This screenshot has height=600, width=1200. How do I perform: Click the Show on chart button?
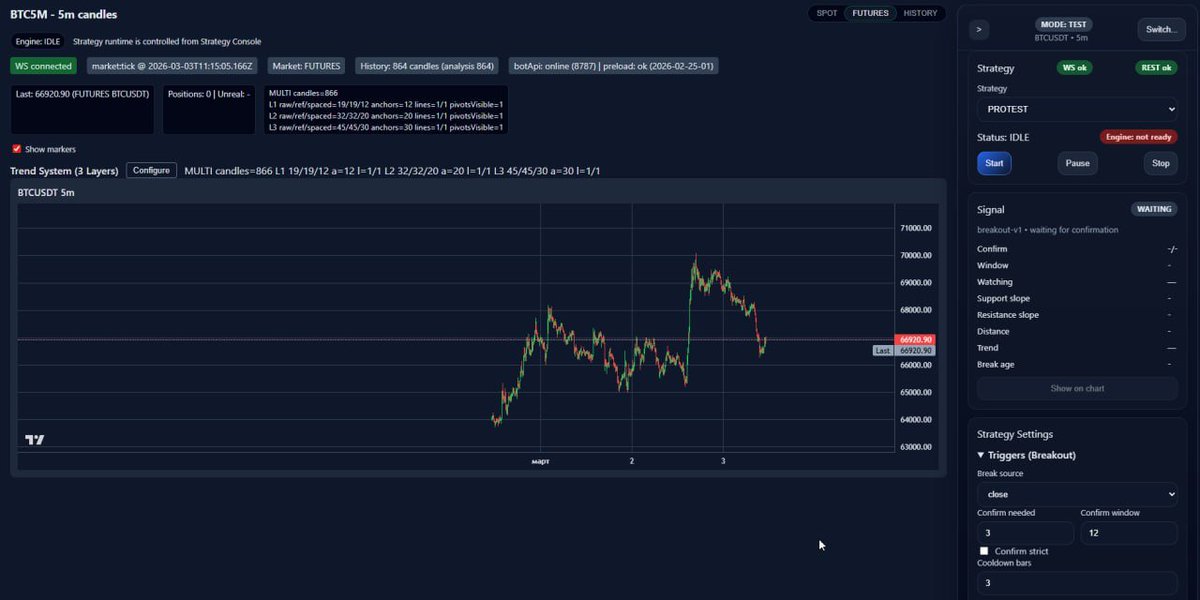coord(1077,388)
